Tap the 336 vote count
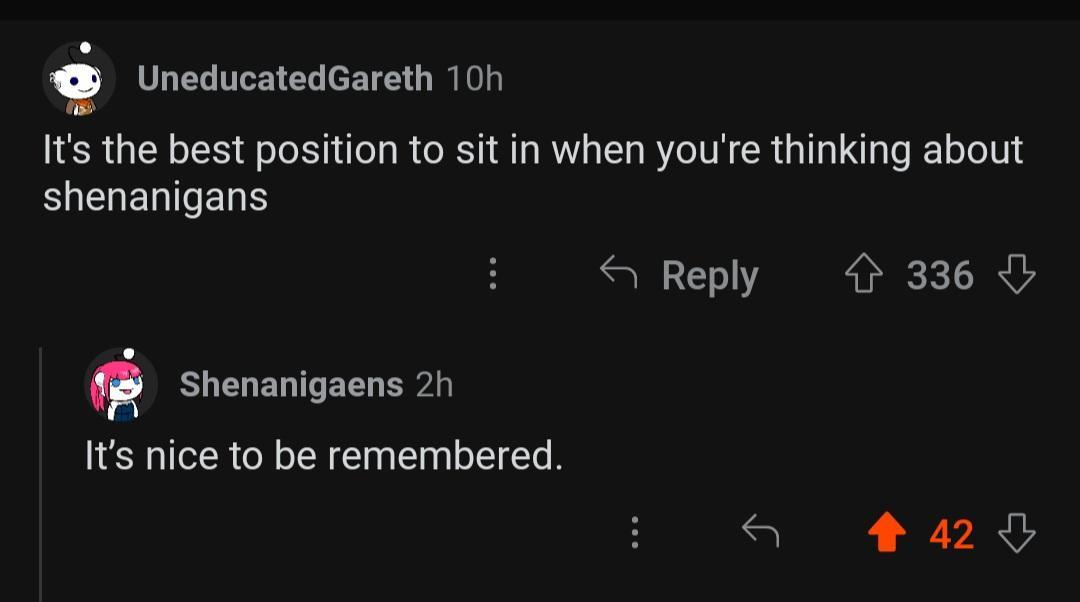 click(x=940, y=275)
